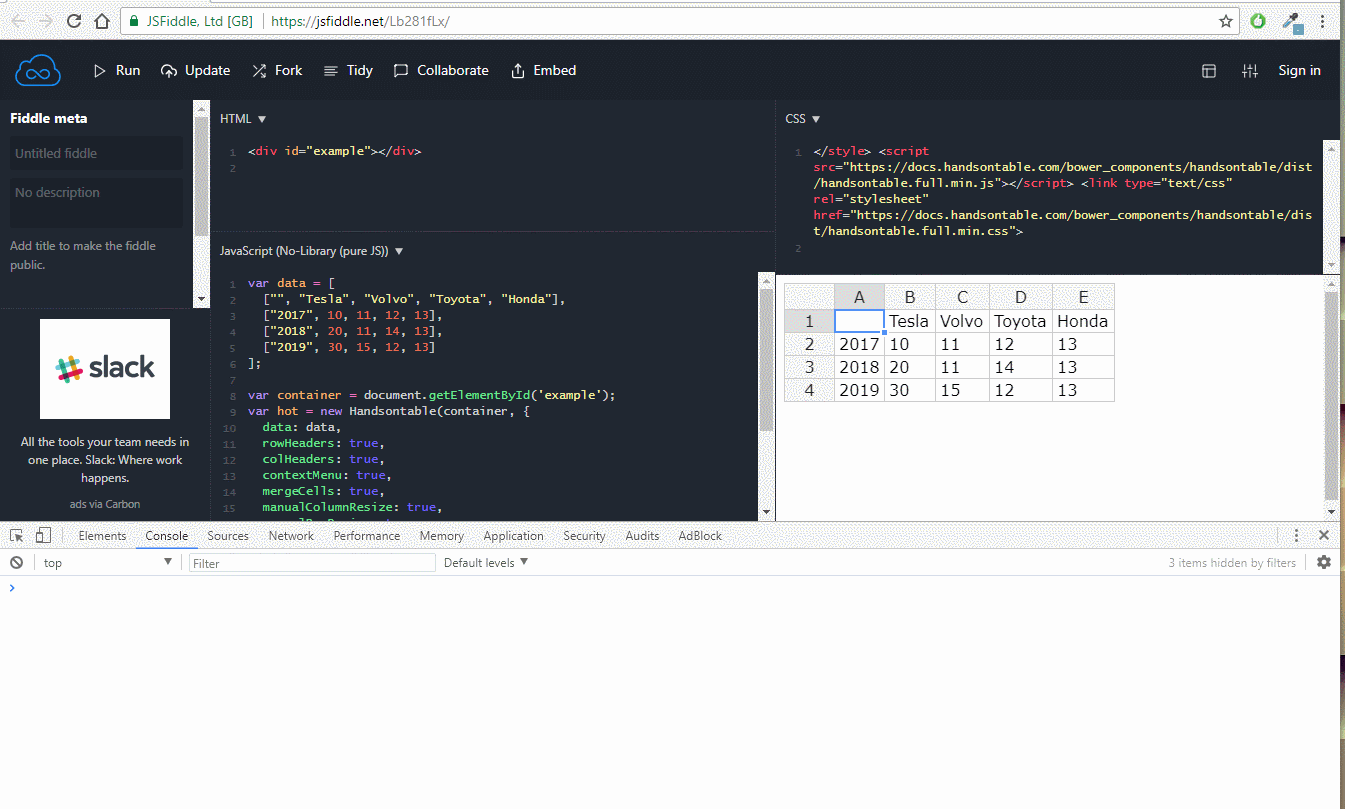Open the Application tab in DevTools
The height and width of the screenshot is (809, 1345).
513,535
